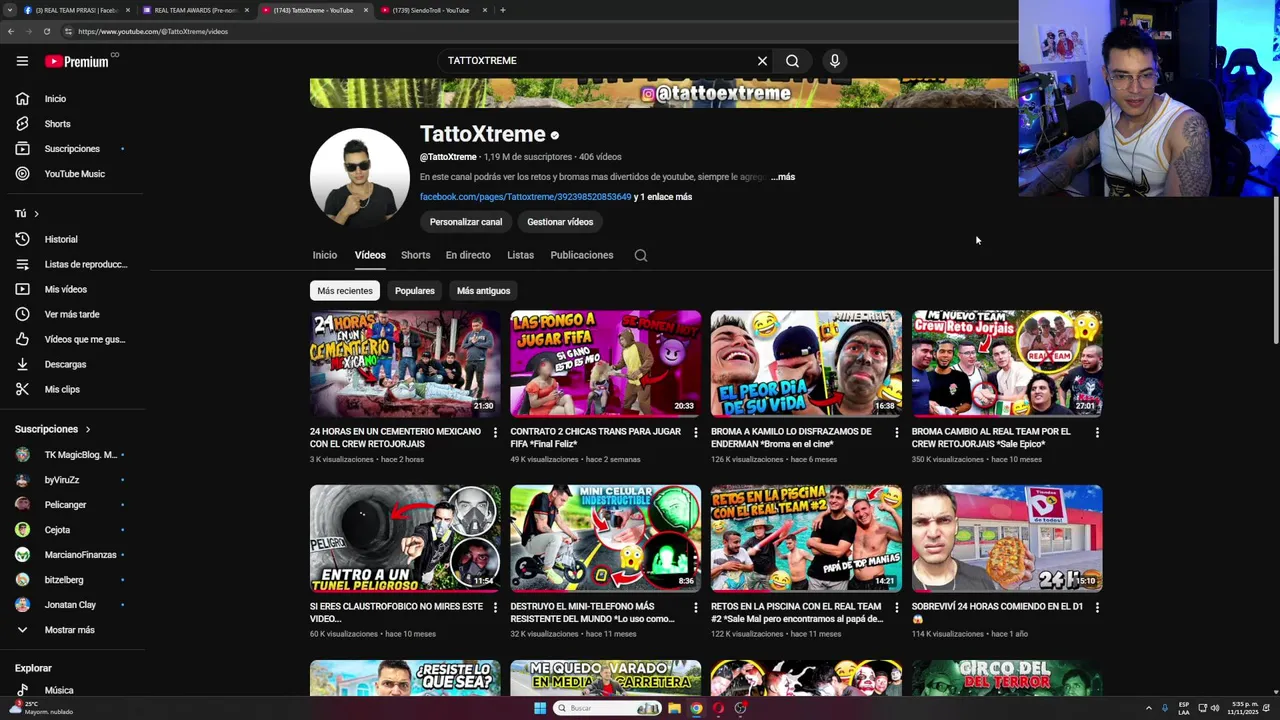Play the túnel peligroso video thumbnail
This screenshot has width=1280, height=720.
pos(405,538)
